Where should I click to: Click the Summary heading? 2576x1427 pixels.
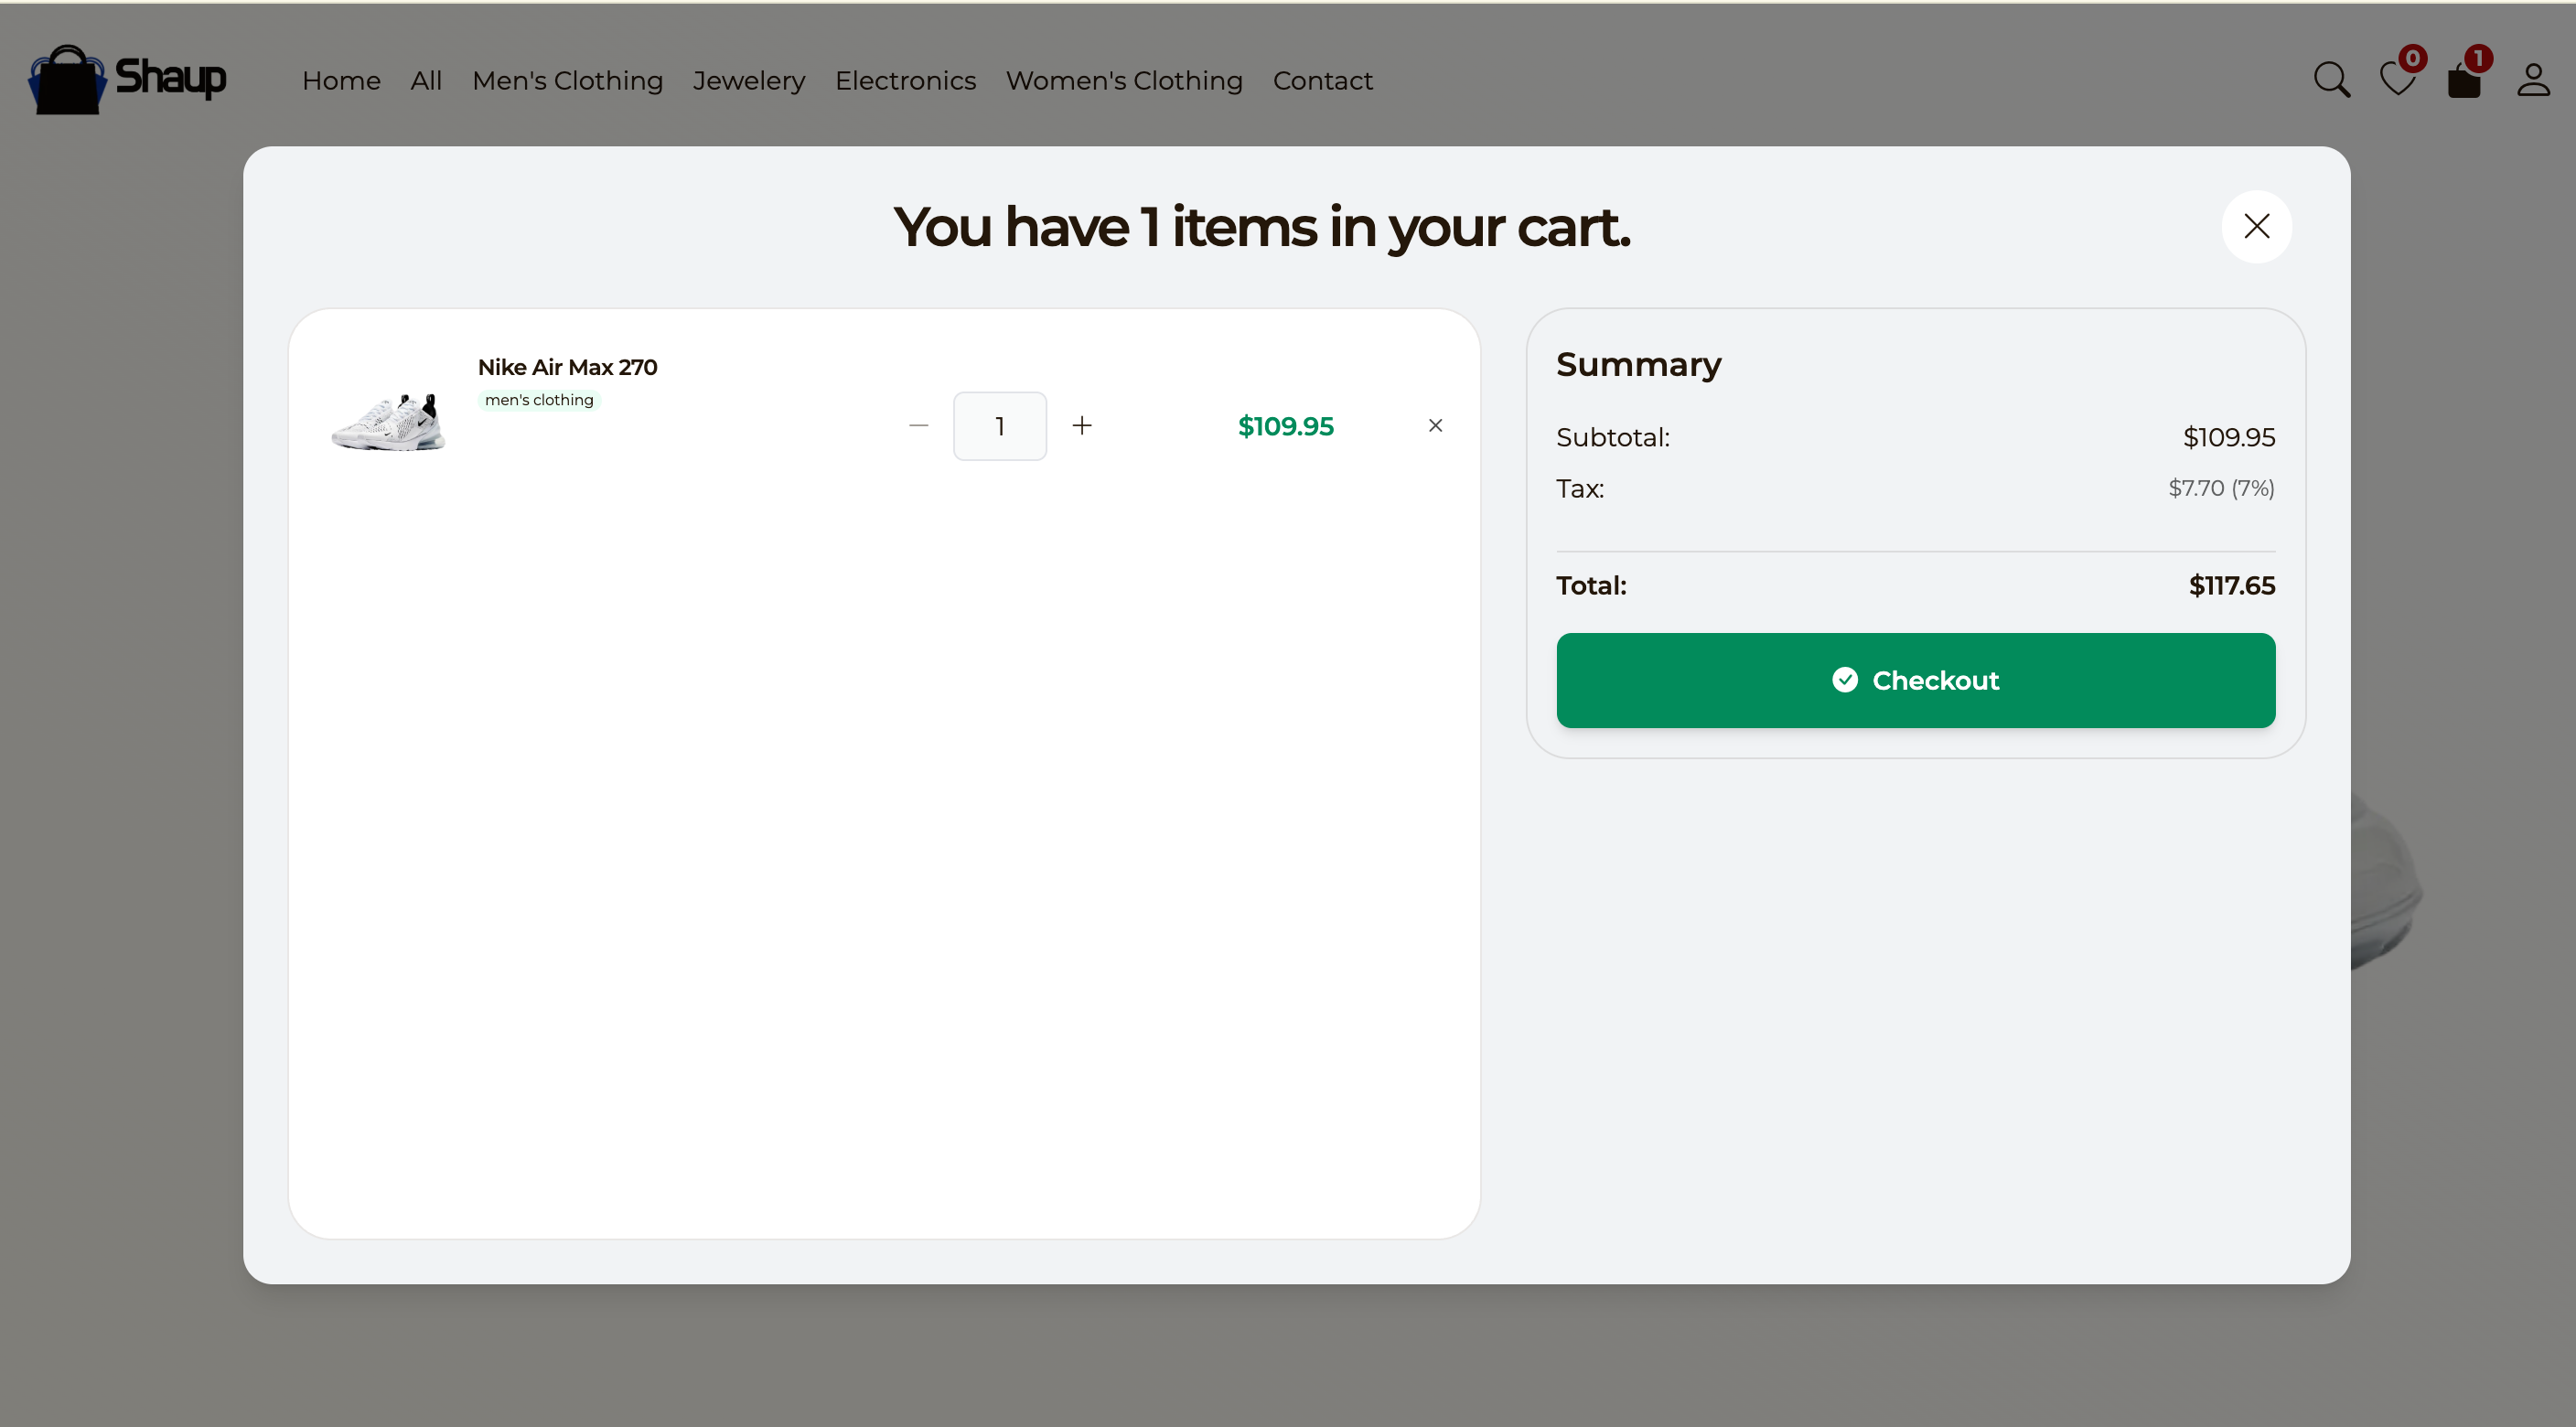pyautogui.click(x=1638, y=364)
